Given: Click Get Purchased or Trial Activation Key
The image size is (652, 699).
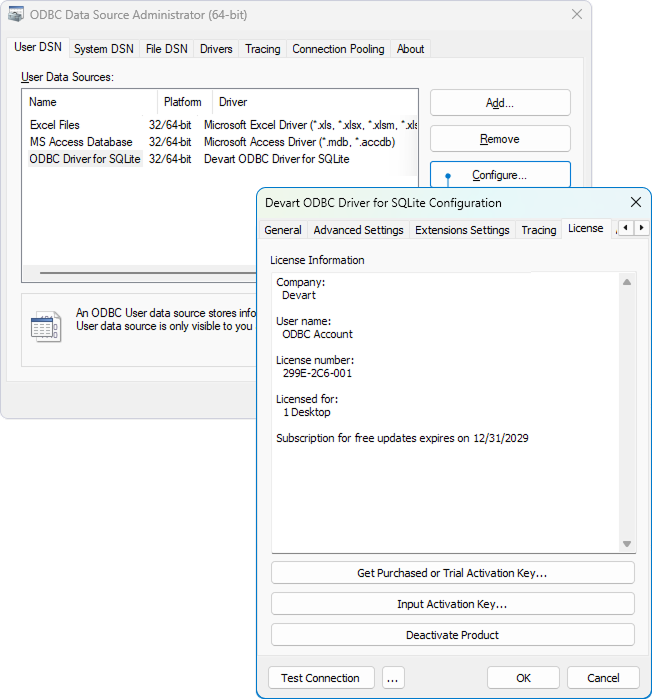Looking at the screenshot, I should pos(452,573).
